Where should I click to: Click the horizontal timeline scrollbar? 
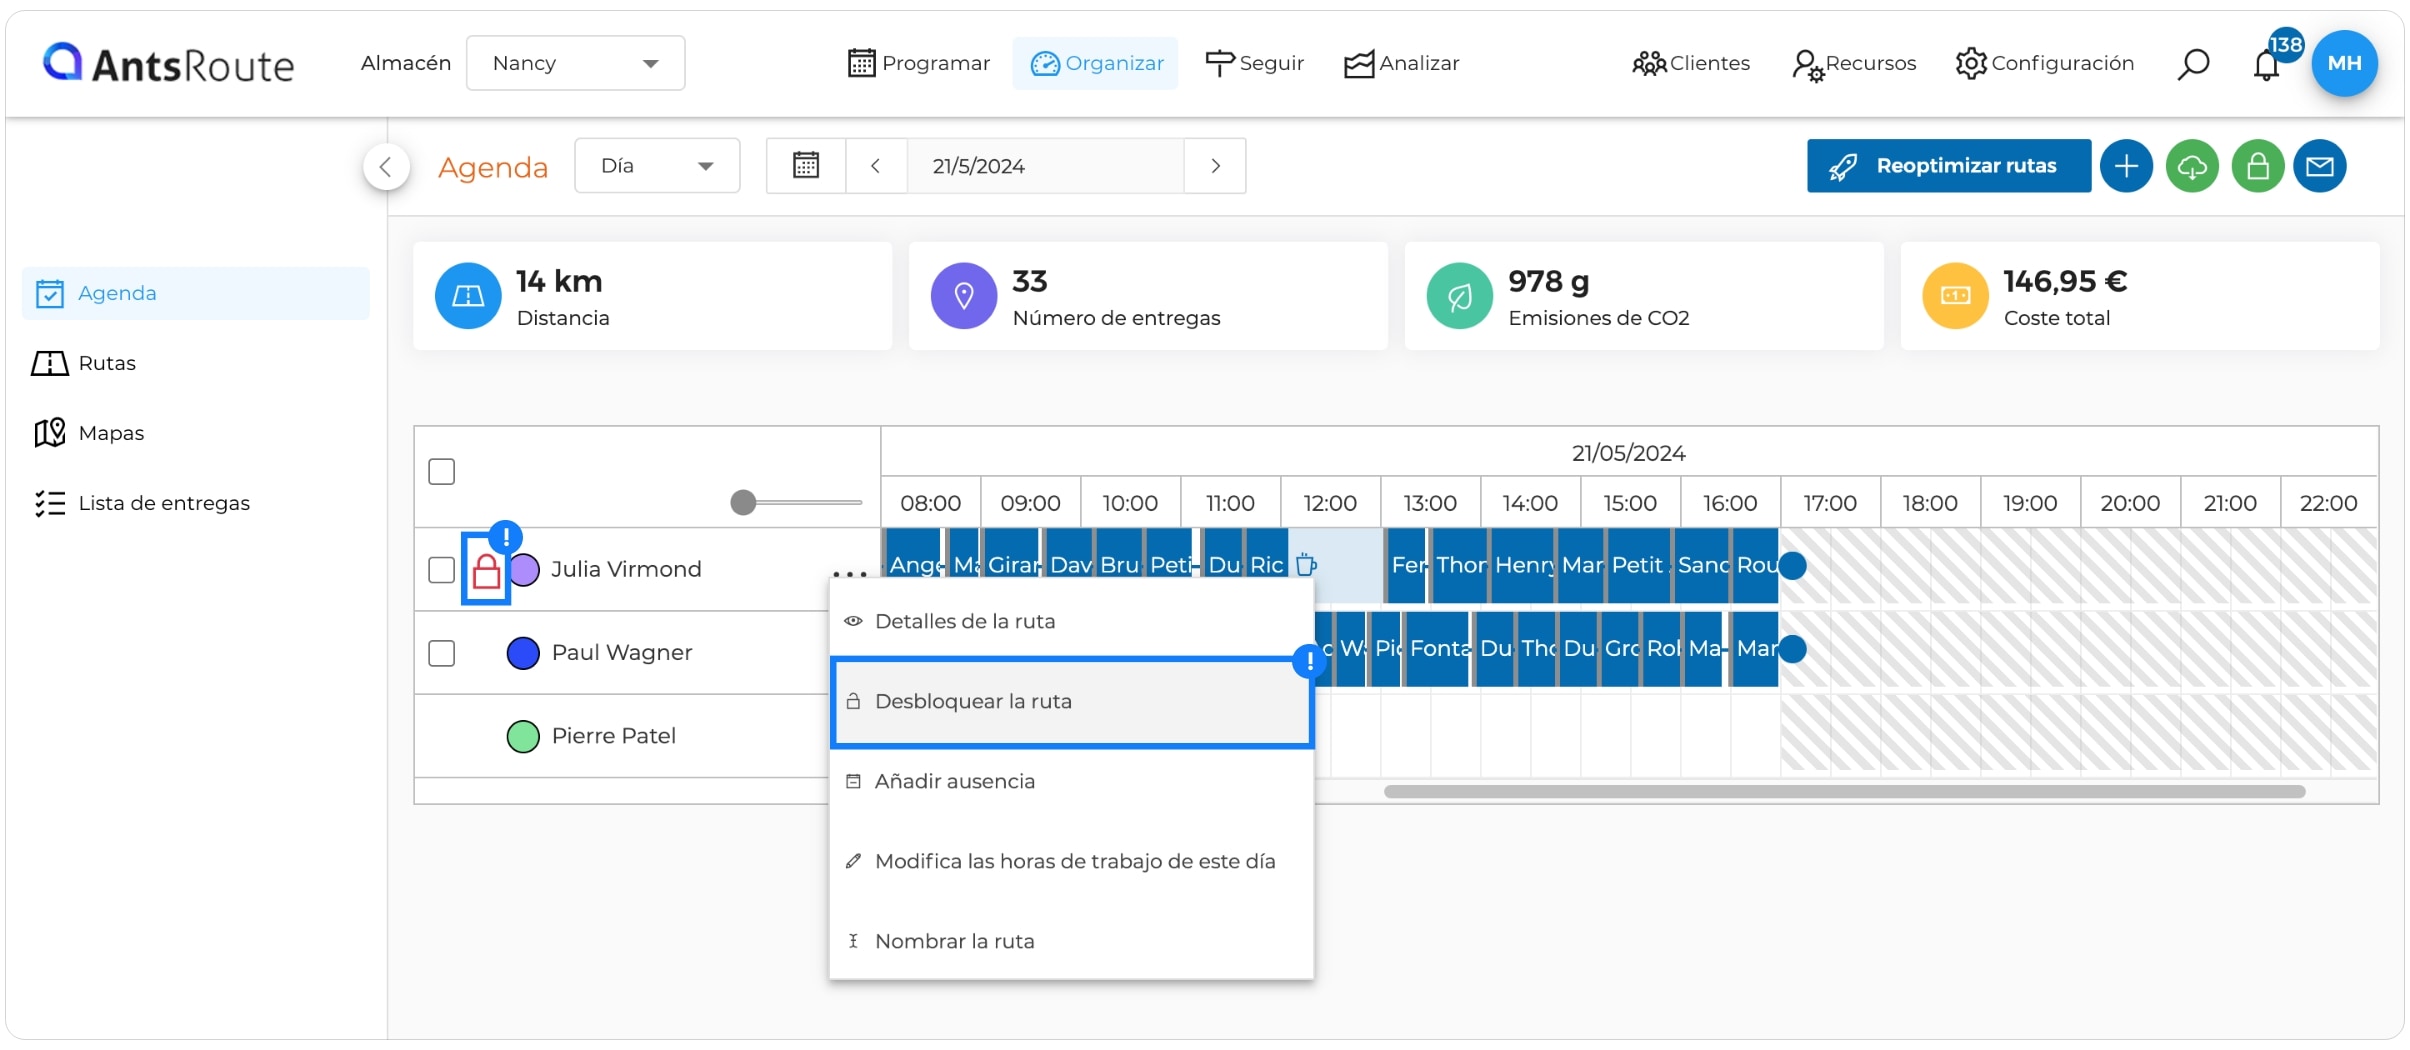[1844, 792]
